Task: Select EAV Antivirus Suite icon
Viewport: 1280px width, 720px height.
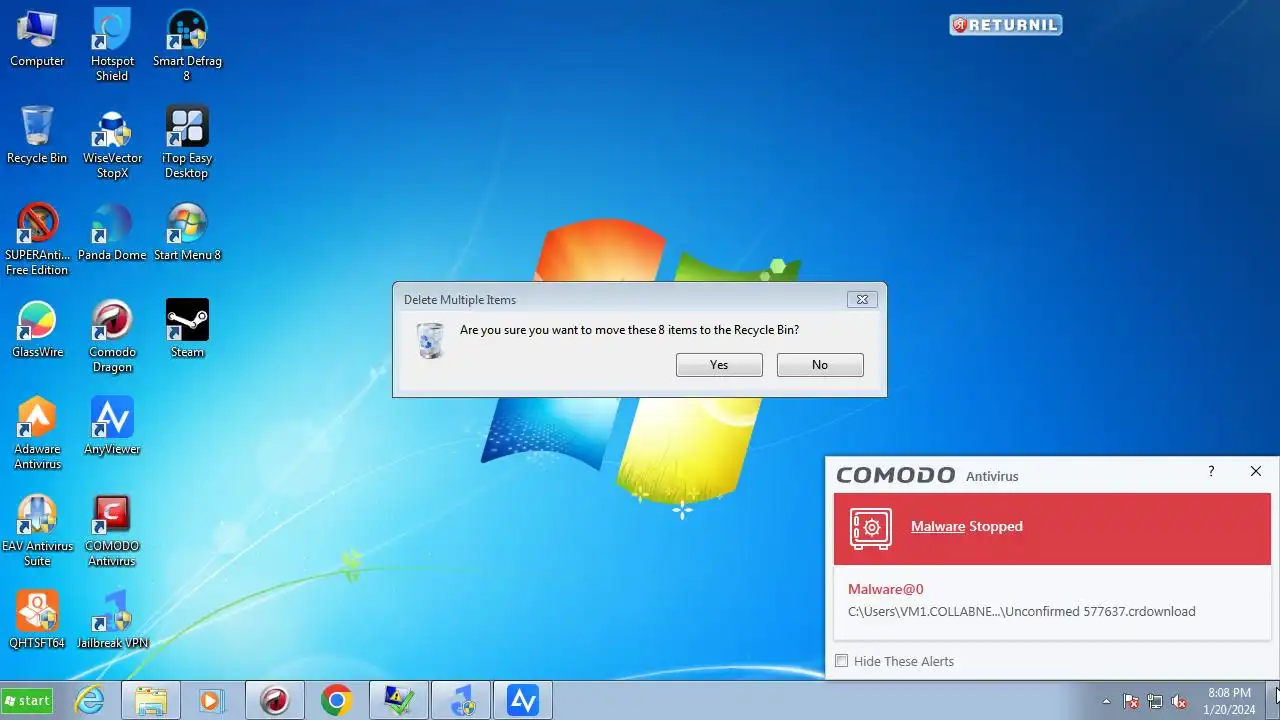Action: (x=37, y=530)
